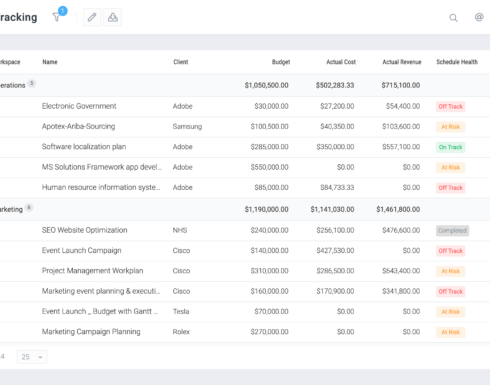490x385 pixels.
Task: Select the Tesla client cell
Action: tap(181, 312)
